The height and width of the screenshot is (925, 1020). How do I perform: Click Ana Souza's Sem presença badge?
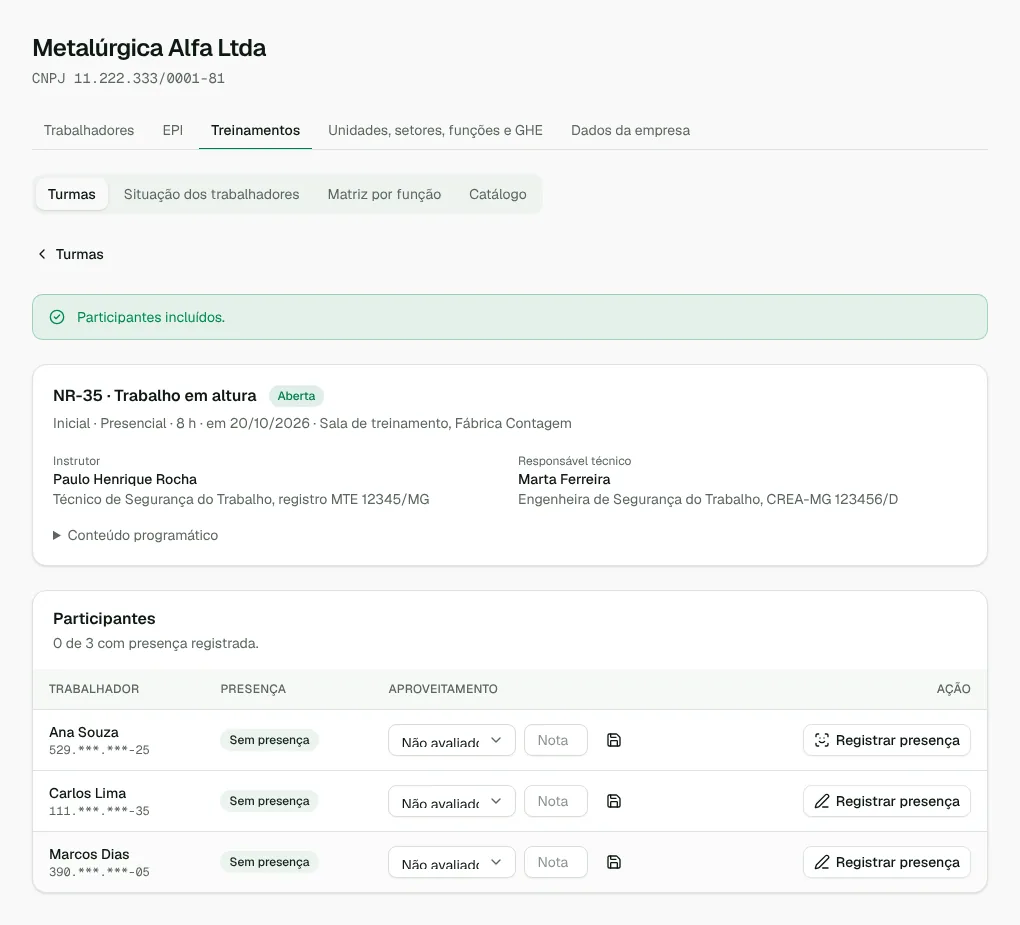click(269, 740)
